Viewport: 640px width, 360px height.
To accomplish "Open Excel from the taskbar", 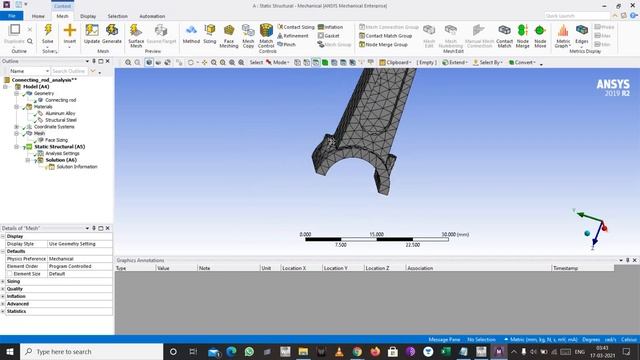I will pyautogui.click(x=446, y=351).
